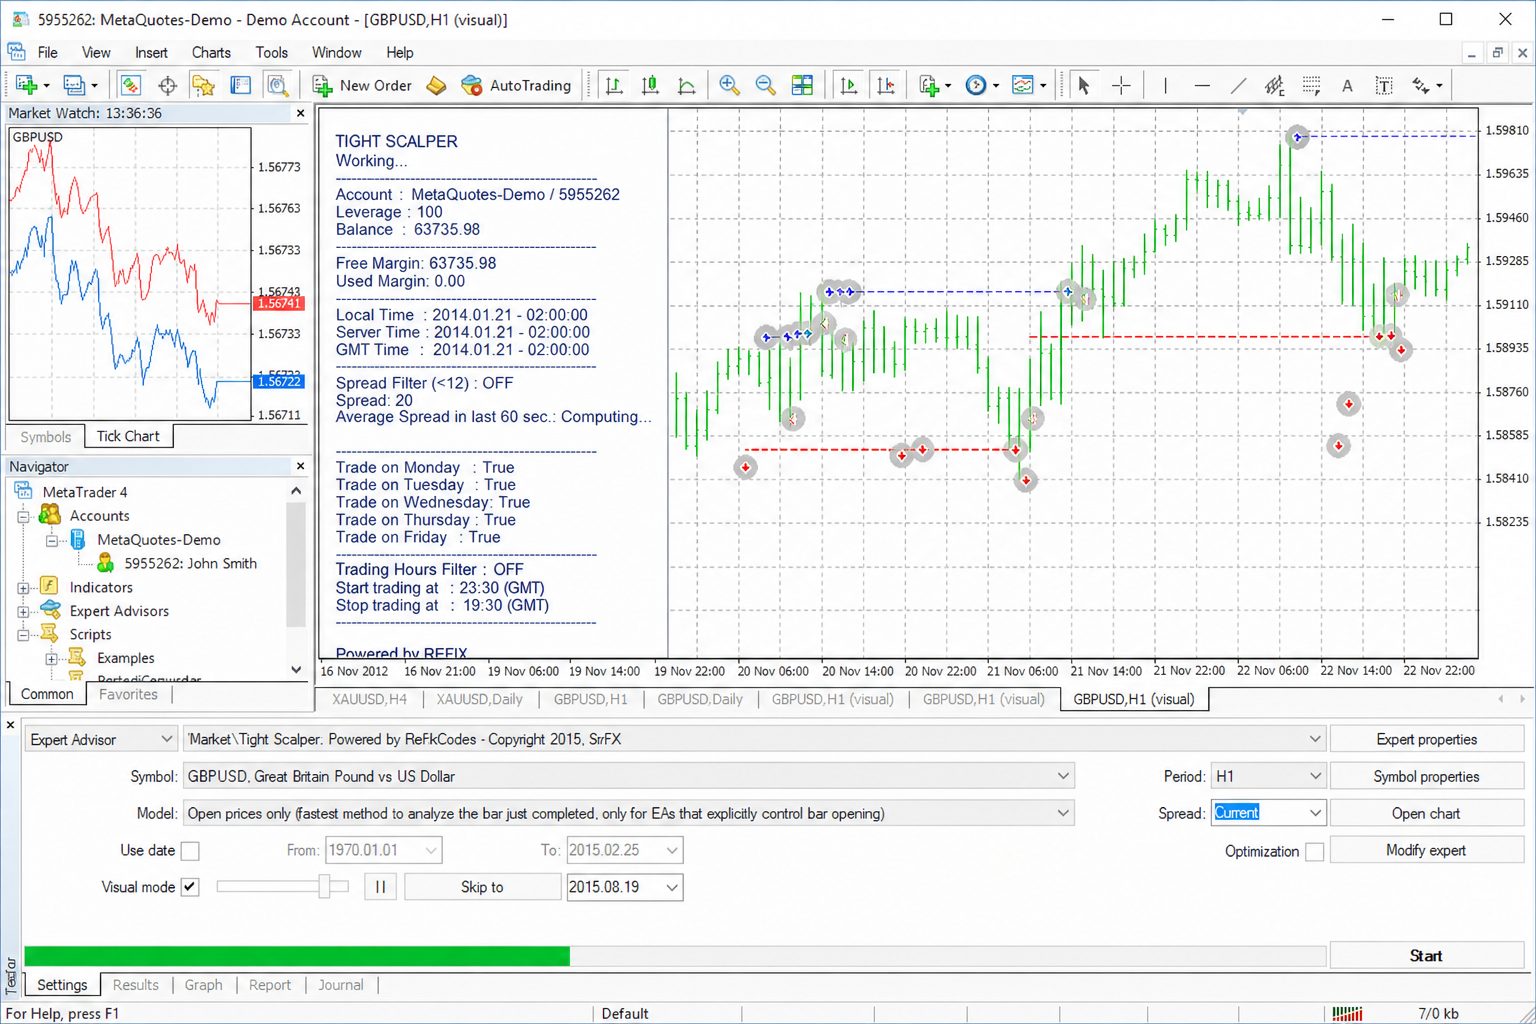The width and height of the screenshot is (1536, 1024).
Task: Enable the Optimization checkbox
Action: 1315,851
